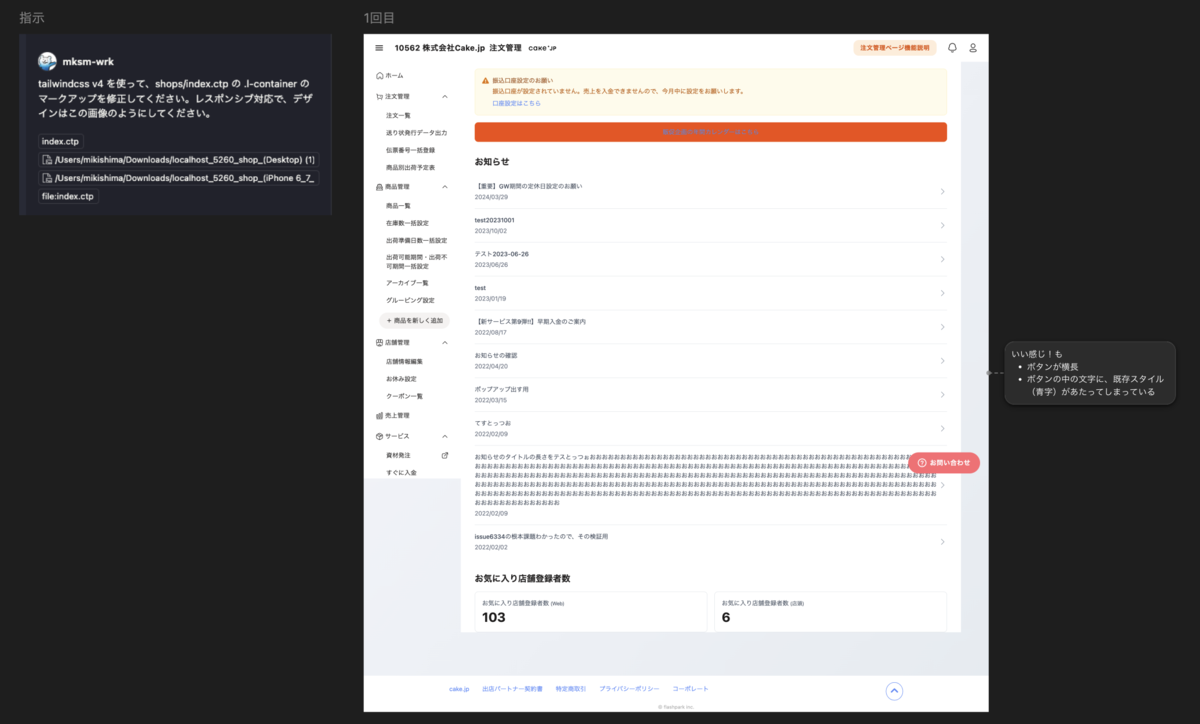Click the cart icon beside 注文管理

click(380, 97)
